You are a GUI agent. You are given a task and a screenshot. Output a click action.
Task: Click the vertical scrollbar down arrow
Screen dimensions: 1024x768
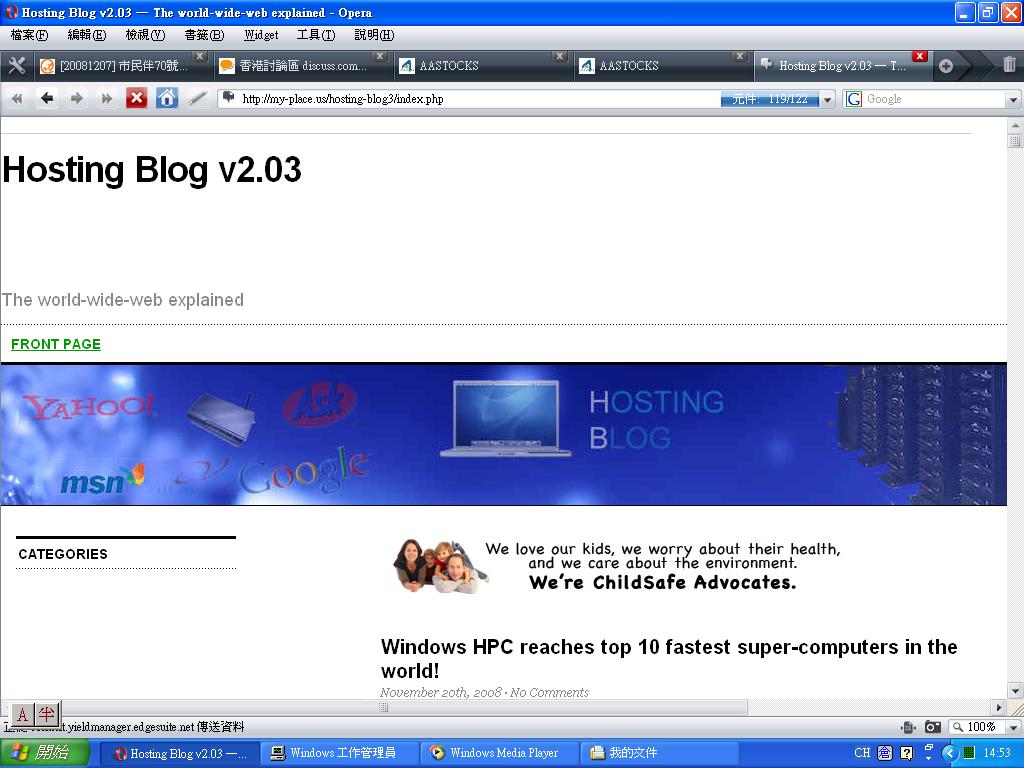pyautogui.click(x=1015, y=691)
